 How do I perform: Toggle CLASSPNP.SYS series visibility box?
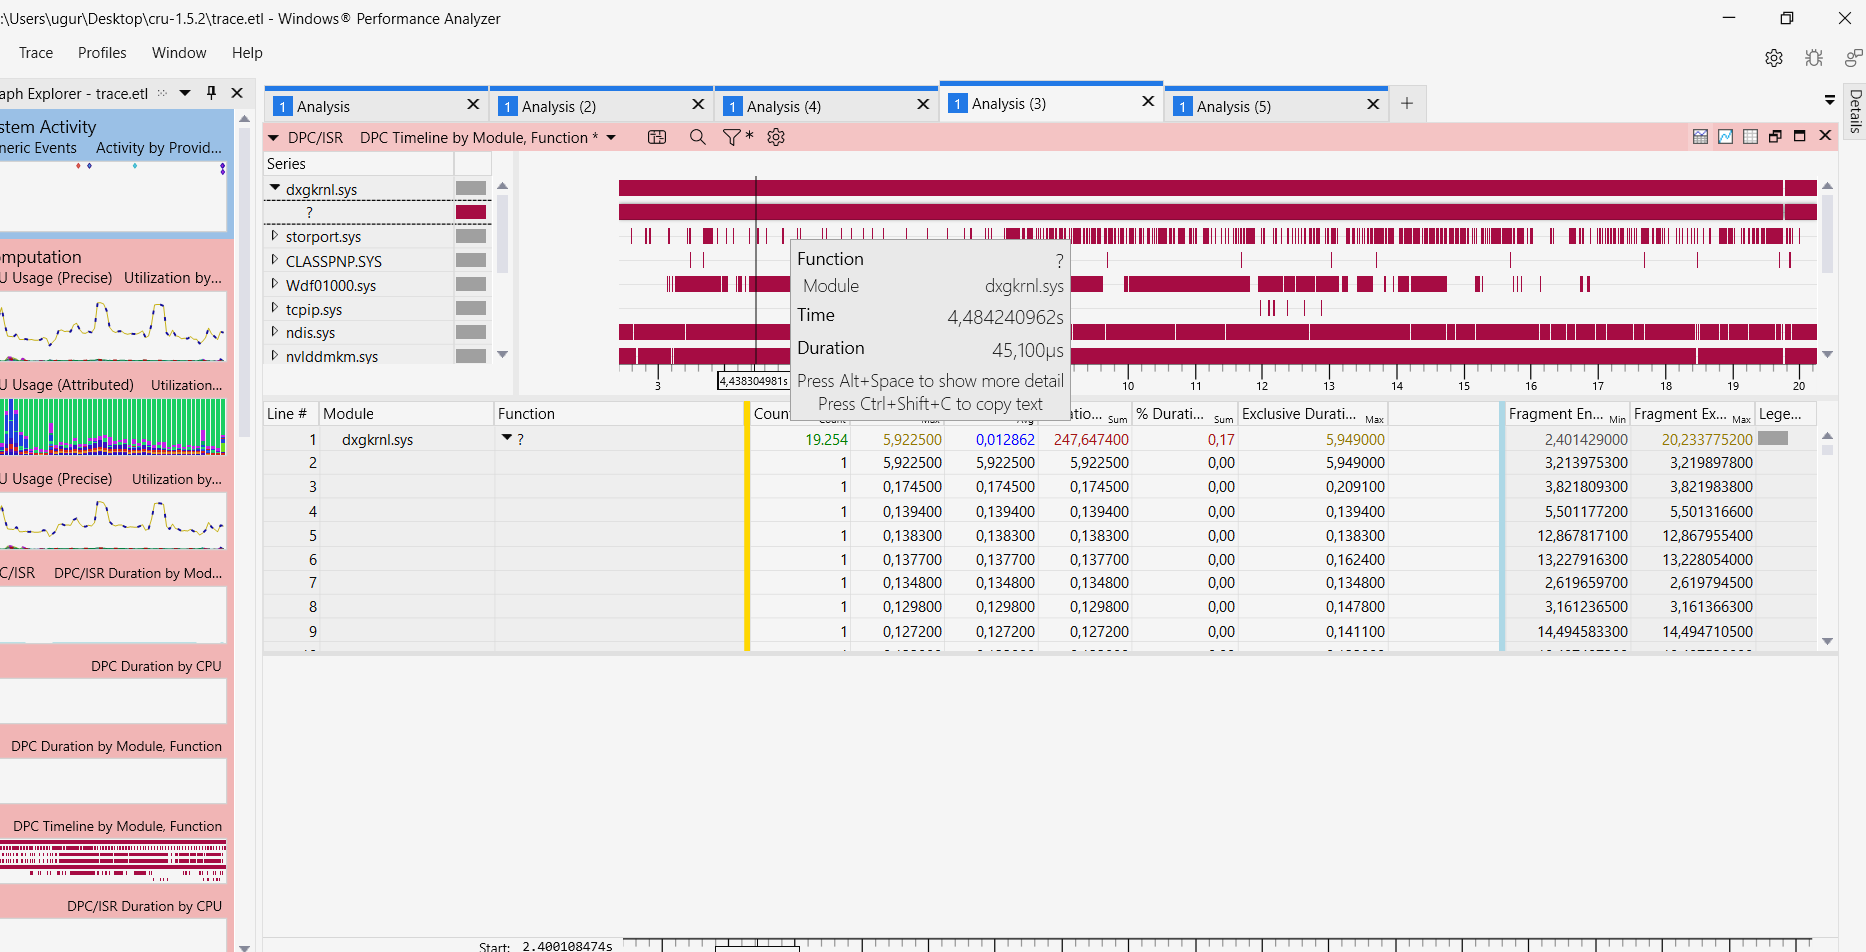[471, 260]
